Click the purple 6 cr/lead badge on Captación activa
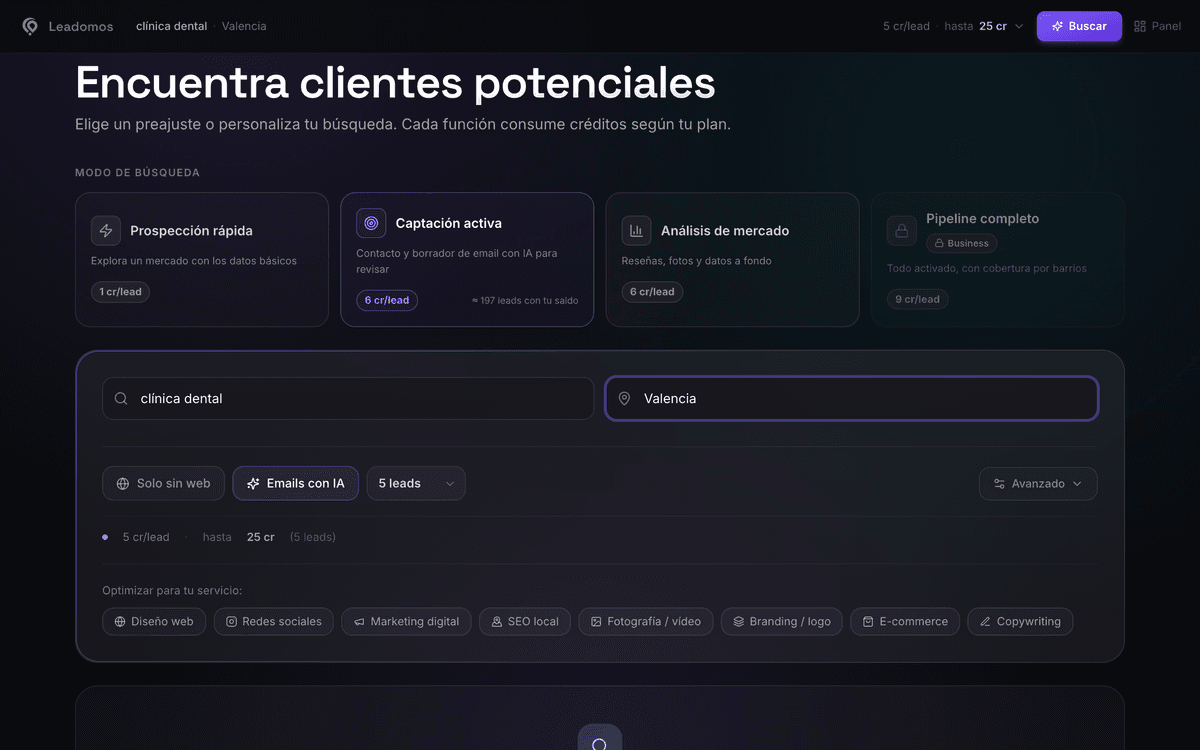The image size is (1200, 750). (x=387, y=300)
